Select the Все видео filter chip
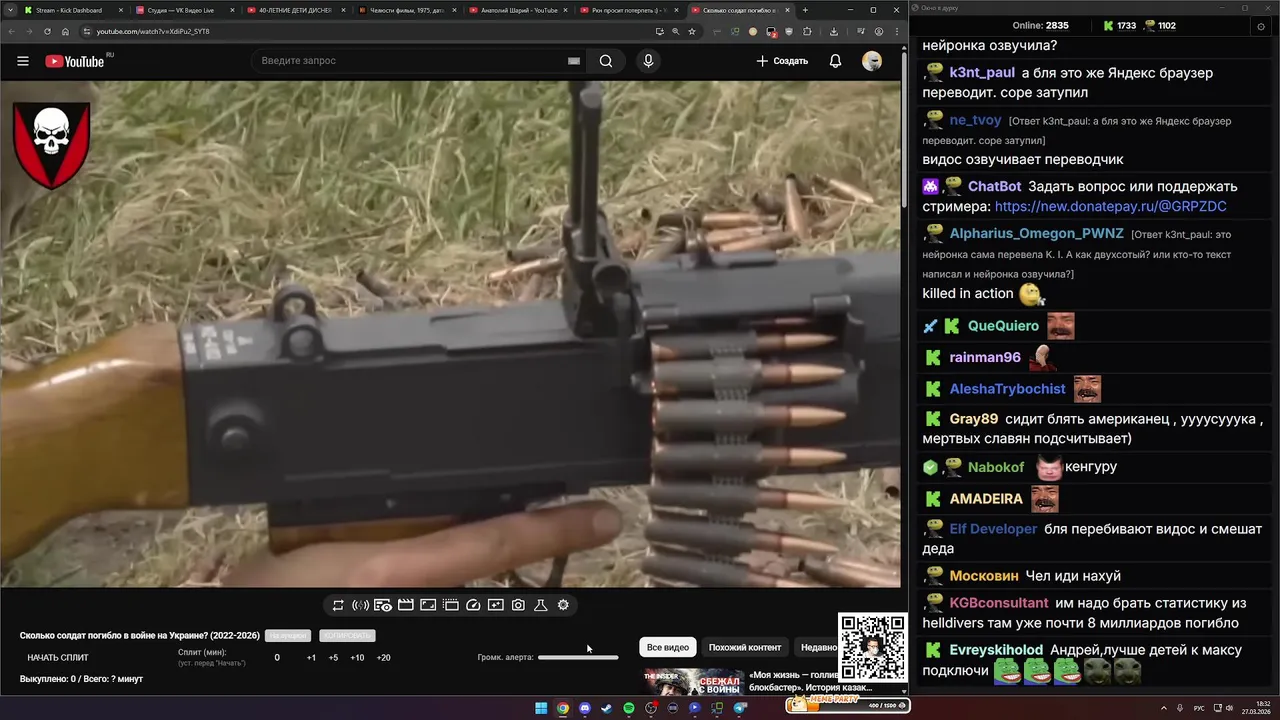1280x720 pixels. coord(668,647)
